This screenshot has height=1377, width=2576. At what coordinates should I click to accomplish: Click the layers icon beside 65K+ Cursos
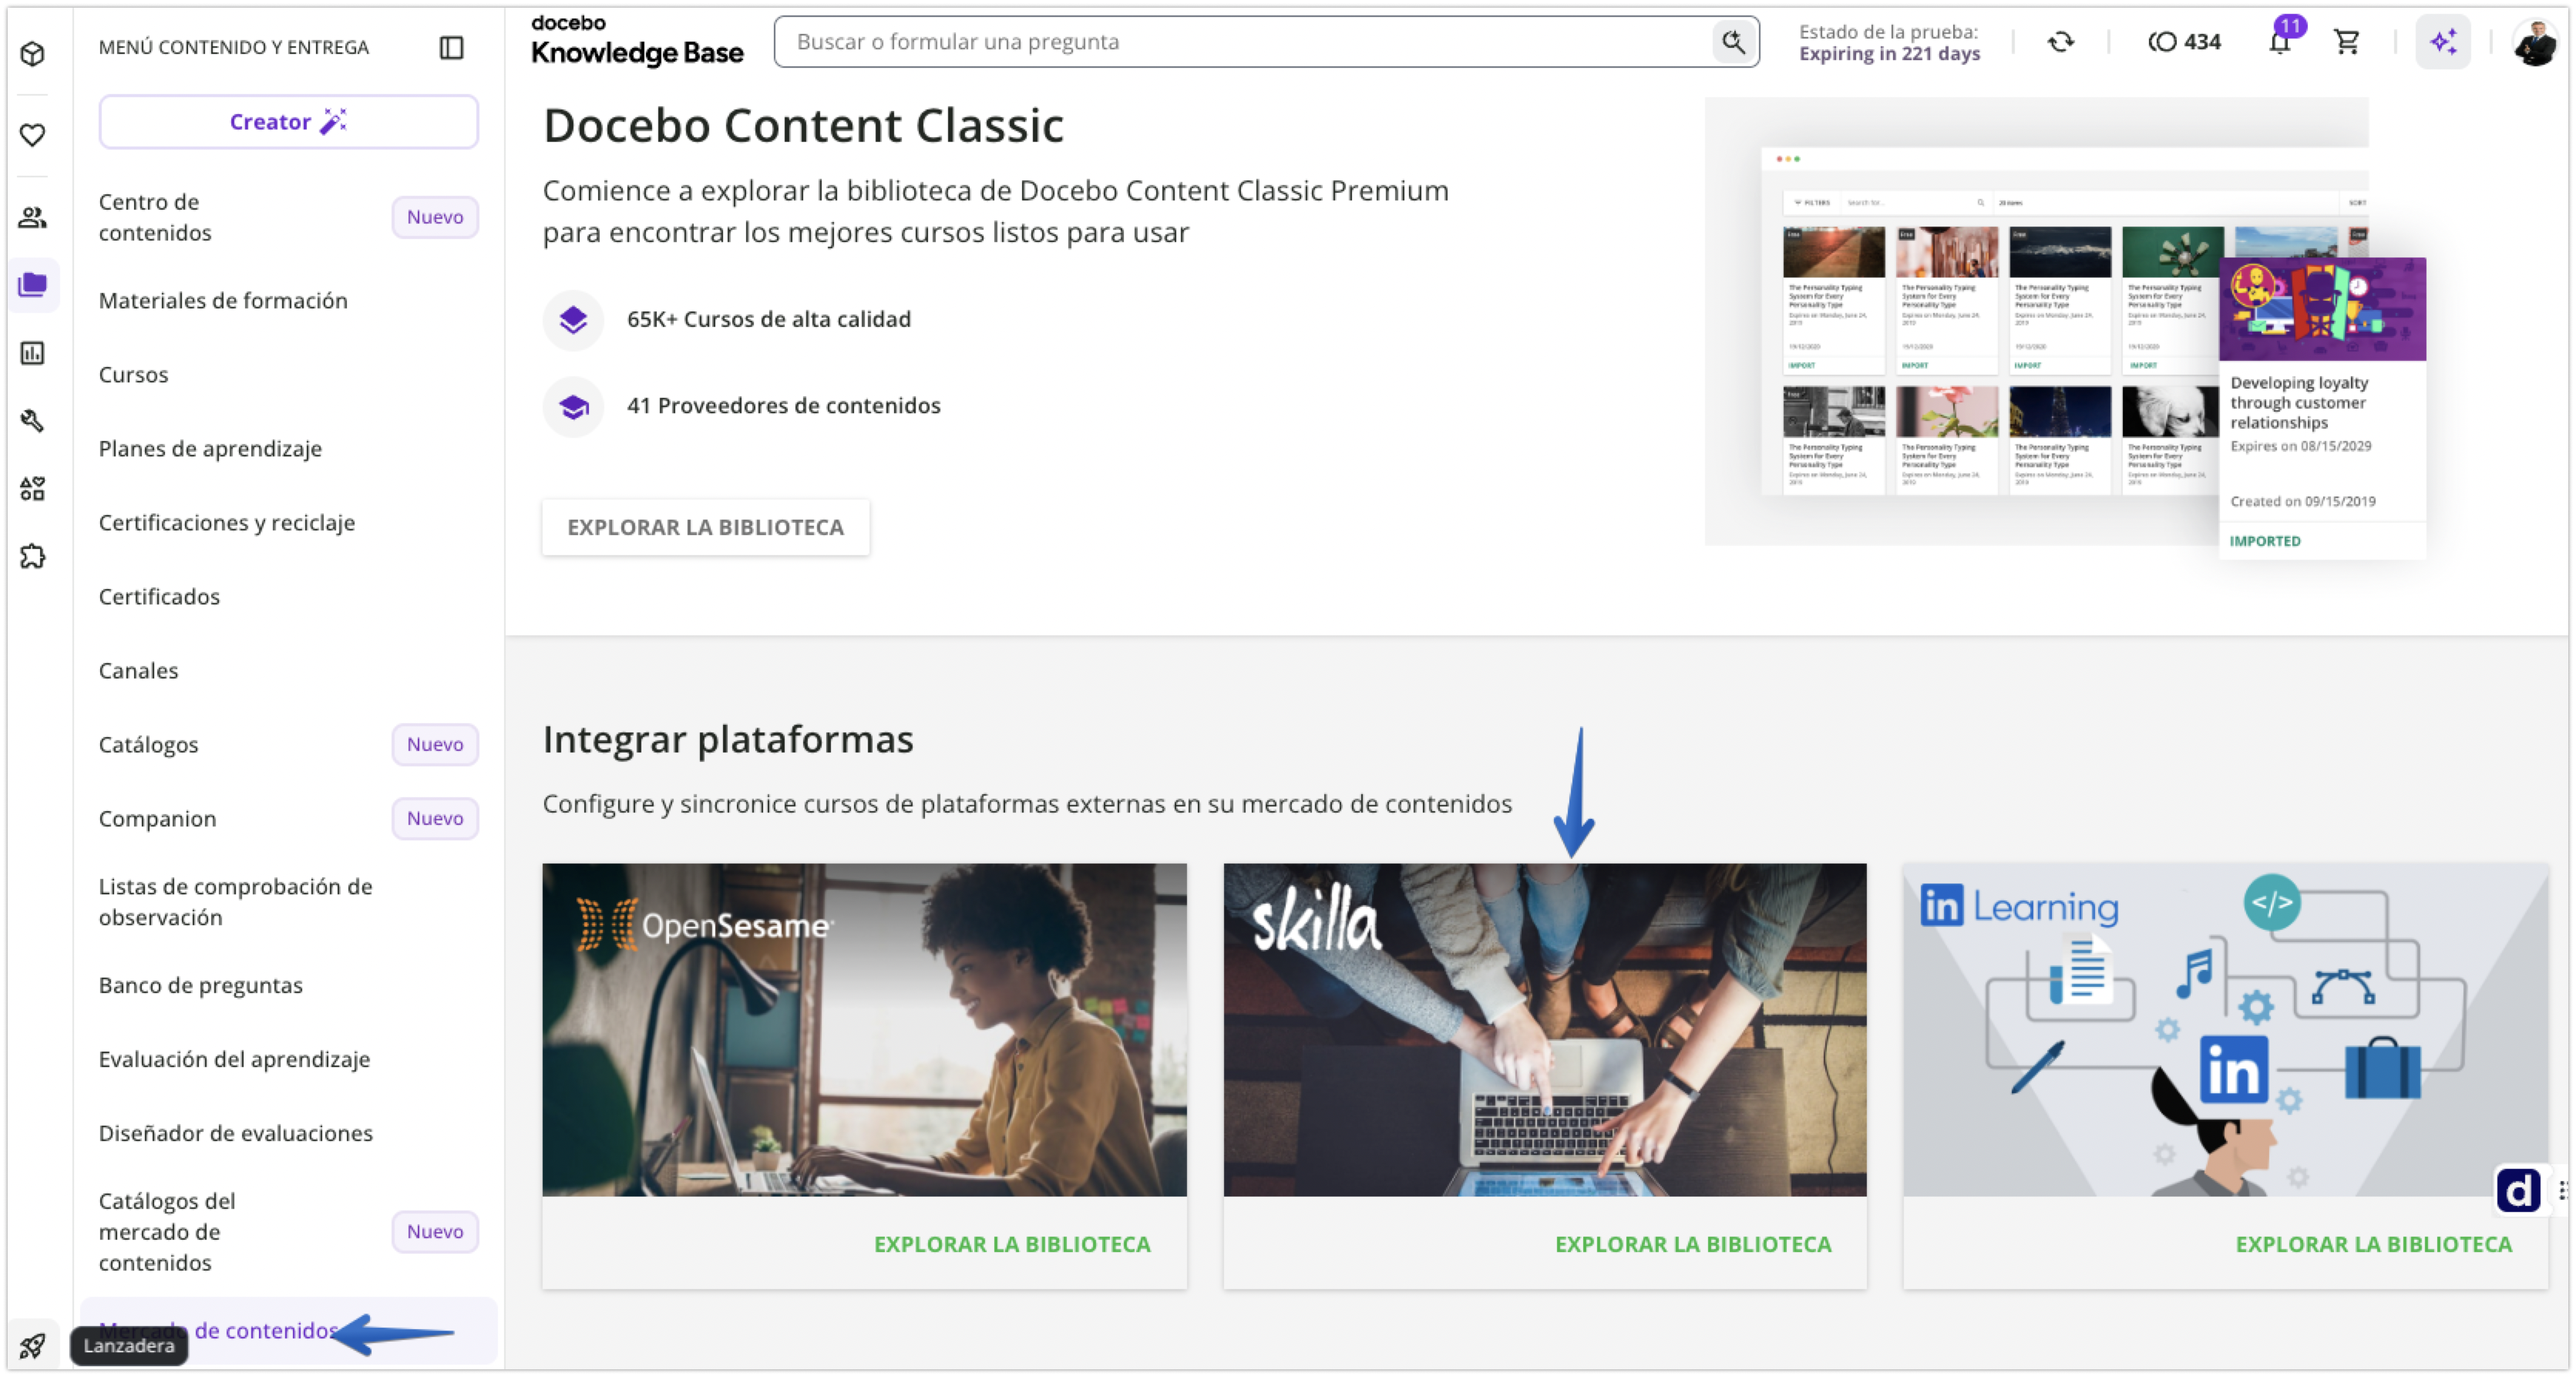(x=573, y=320)
